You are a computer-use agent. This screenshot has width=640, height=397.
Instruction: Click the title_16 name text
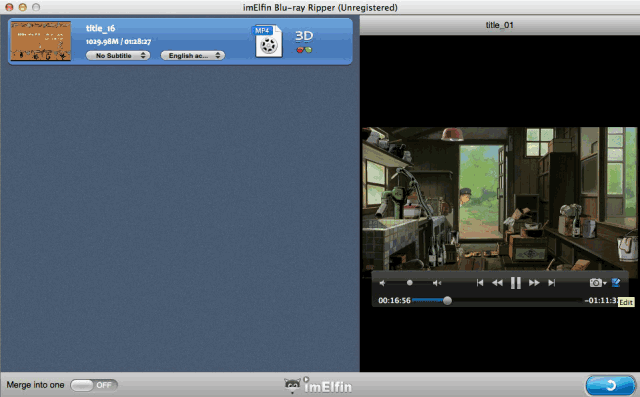point(100,28)
